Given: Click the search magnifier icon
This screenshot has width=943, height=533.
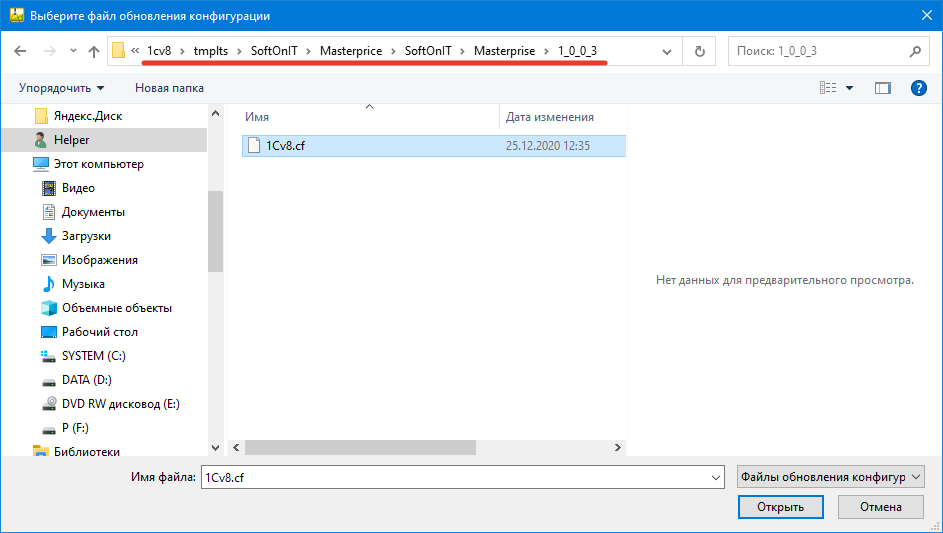Looking at the screenshot, I should click(914, 51).
